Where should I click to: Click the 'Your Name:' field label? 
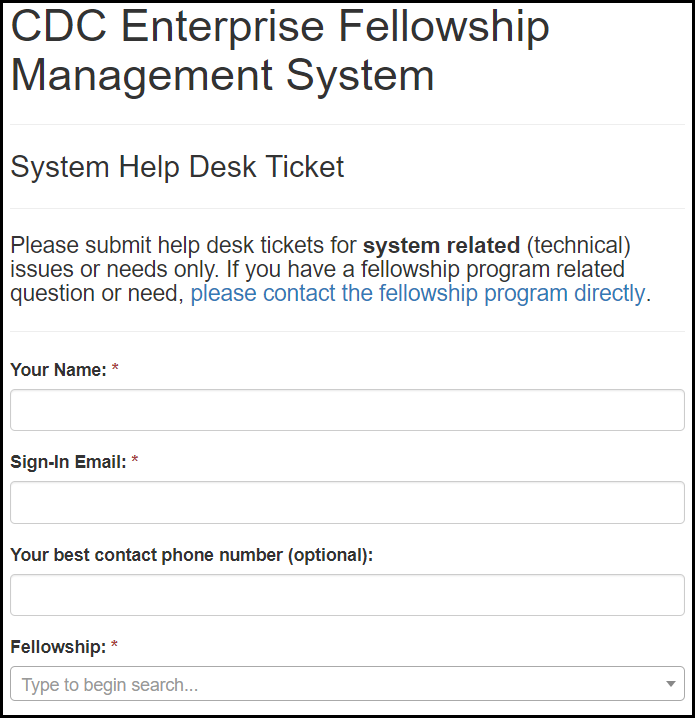click(x=58, y=370)
